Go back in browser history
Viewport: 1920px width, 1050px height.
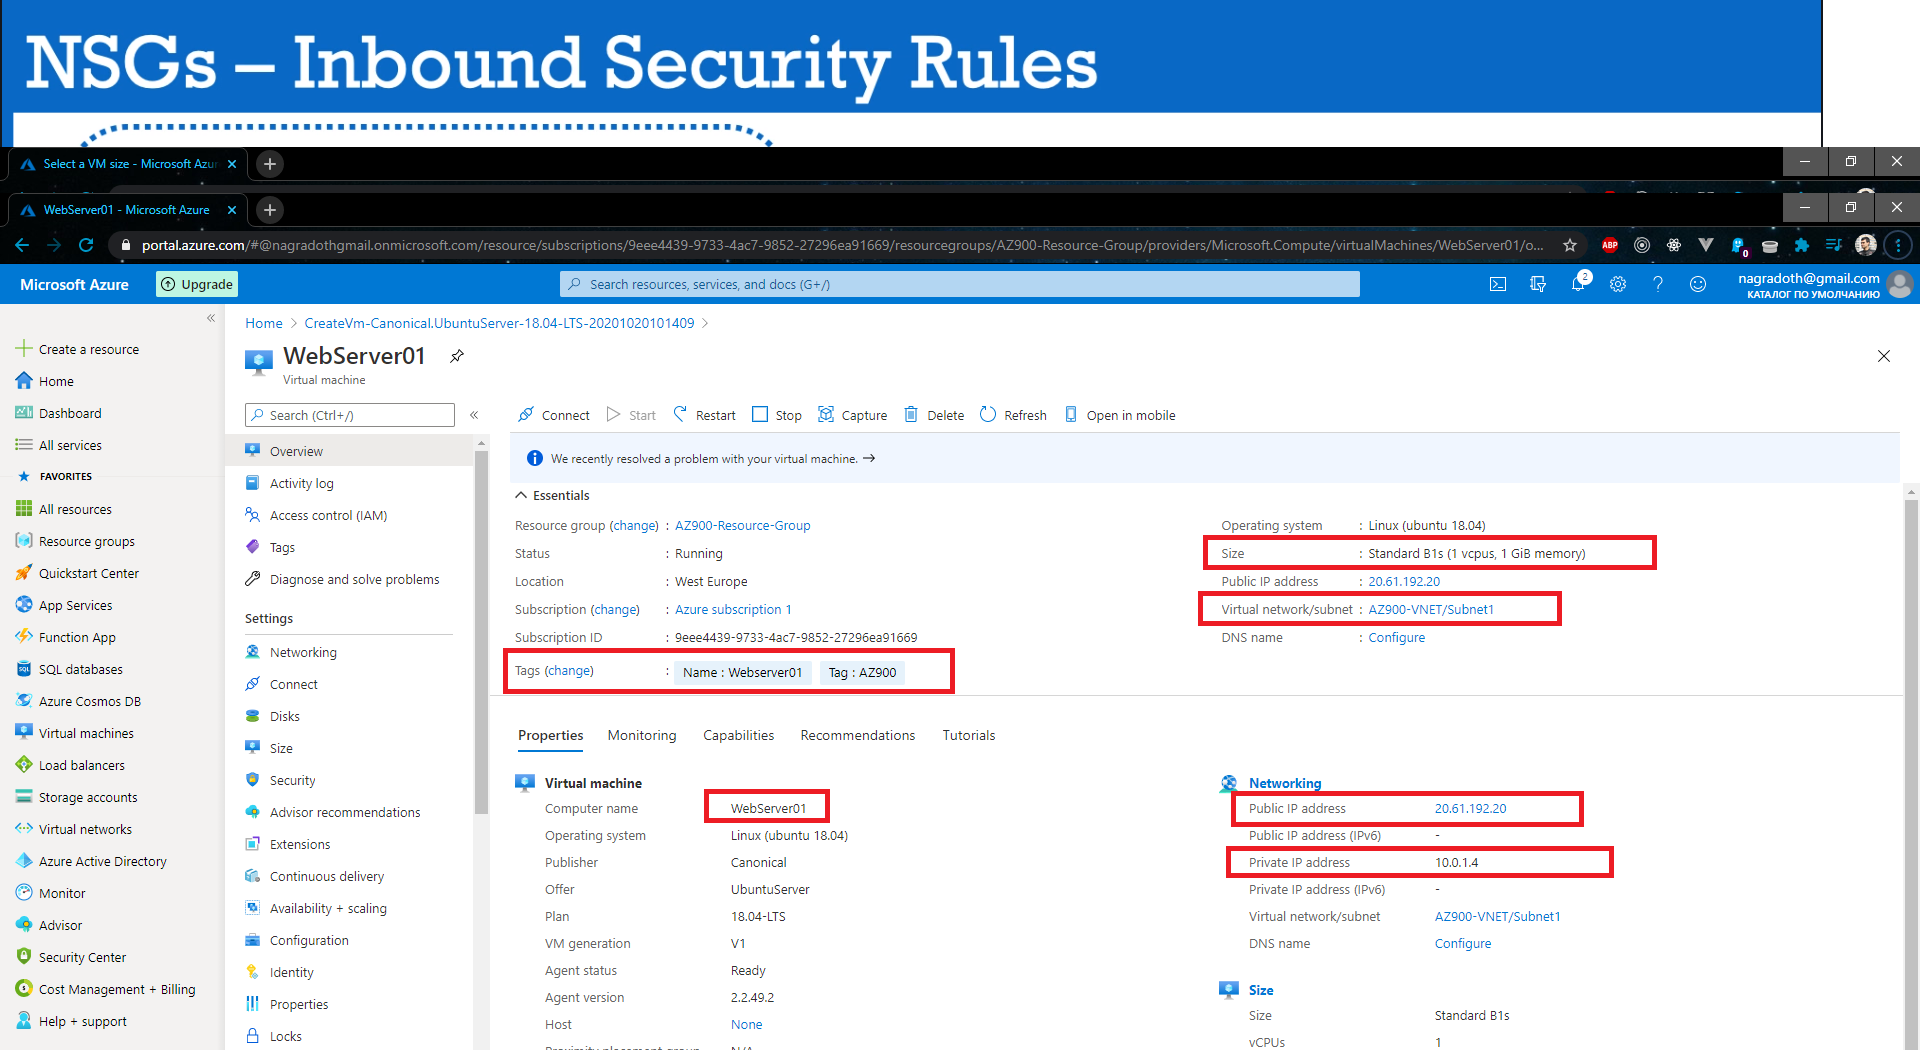click(x=22, y=245)
